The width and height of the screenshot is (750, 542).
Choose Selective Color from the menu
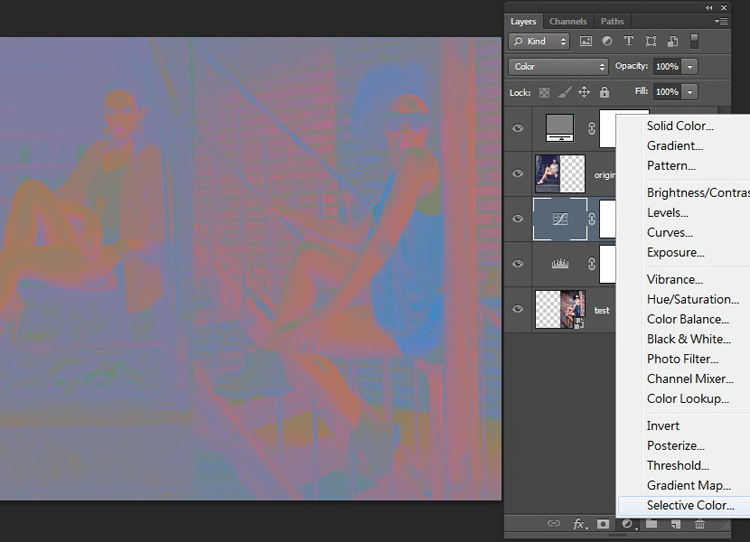click(690, 505)
